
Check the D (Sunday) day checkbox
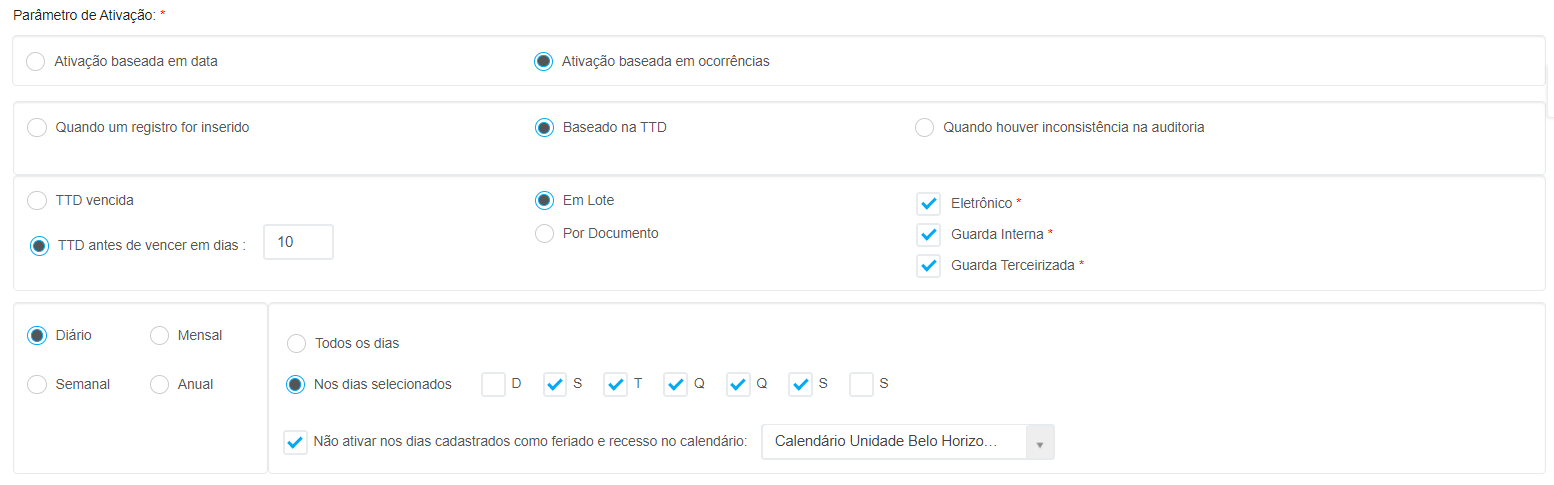[x=493, y=384]
